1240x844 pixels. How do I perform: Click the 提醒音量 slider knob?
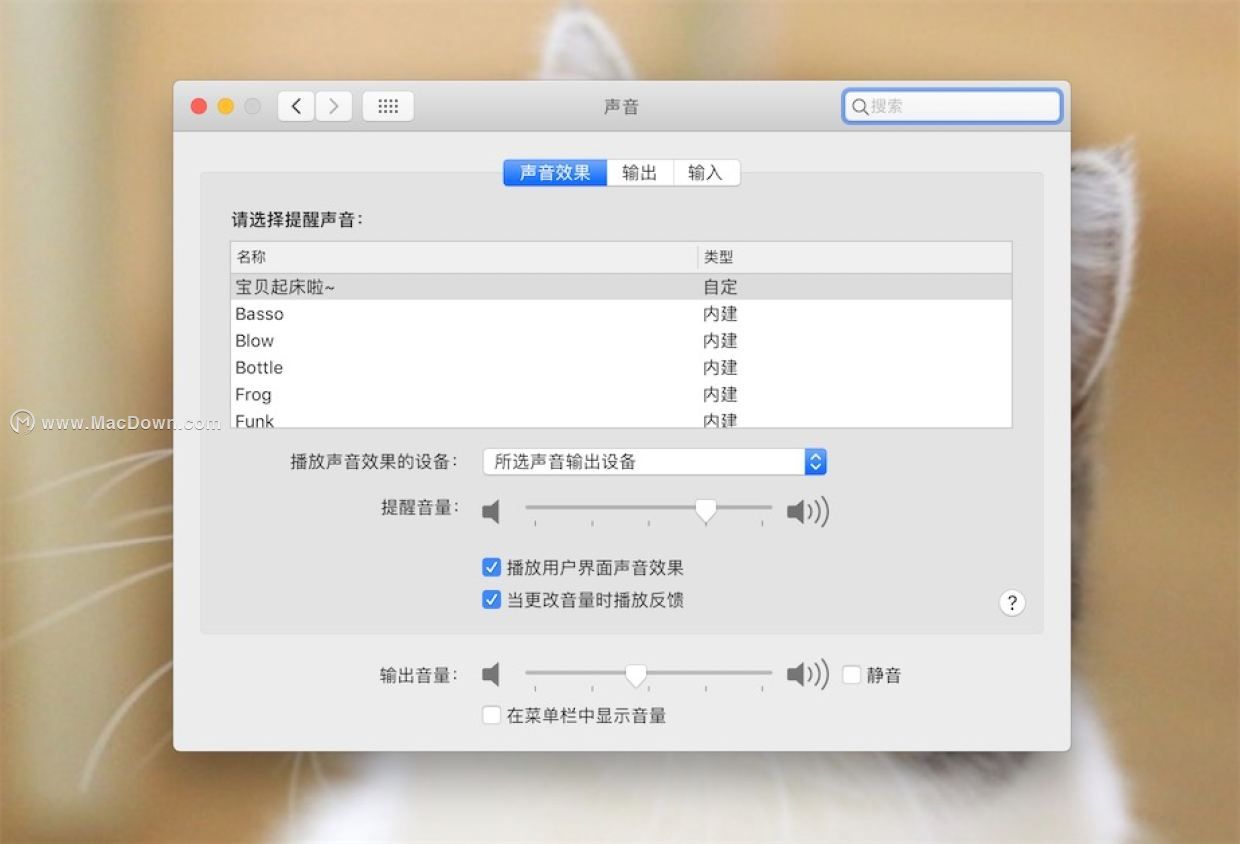pyautogui.click(x=706, y=511)
